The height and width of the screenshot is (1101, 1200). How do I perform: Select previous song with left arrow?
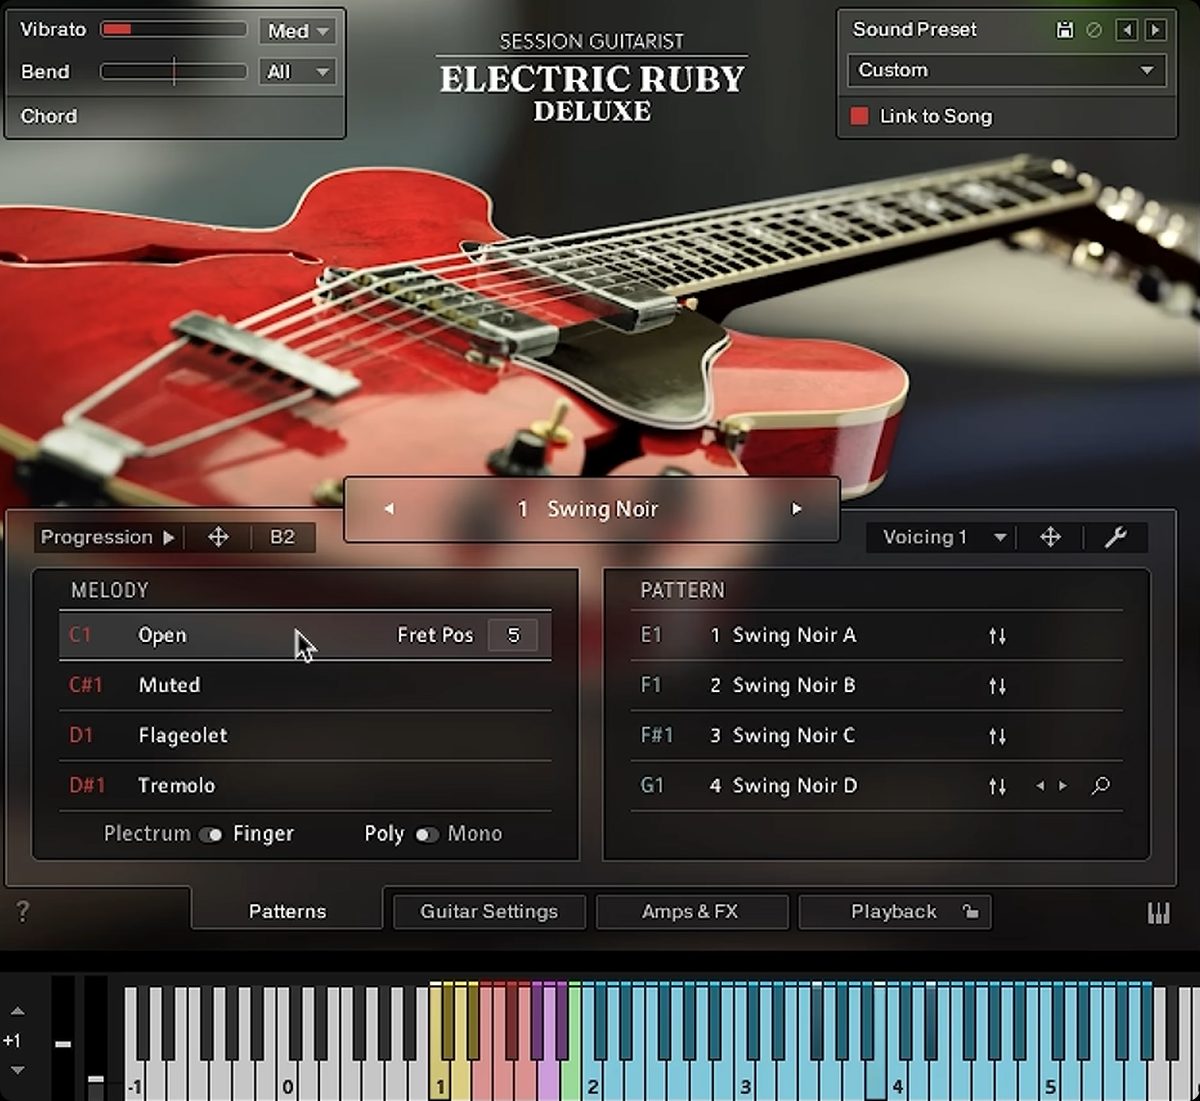click(389, 509)
